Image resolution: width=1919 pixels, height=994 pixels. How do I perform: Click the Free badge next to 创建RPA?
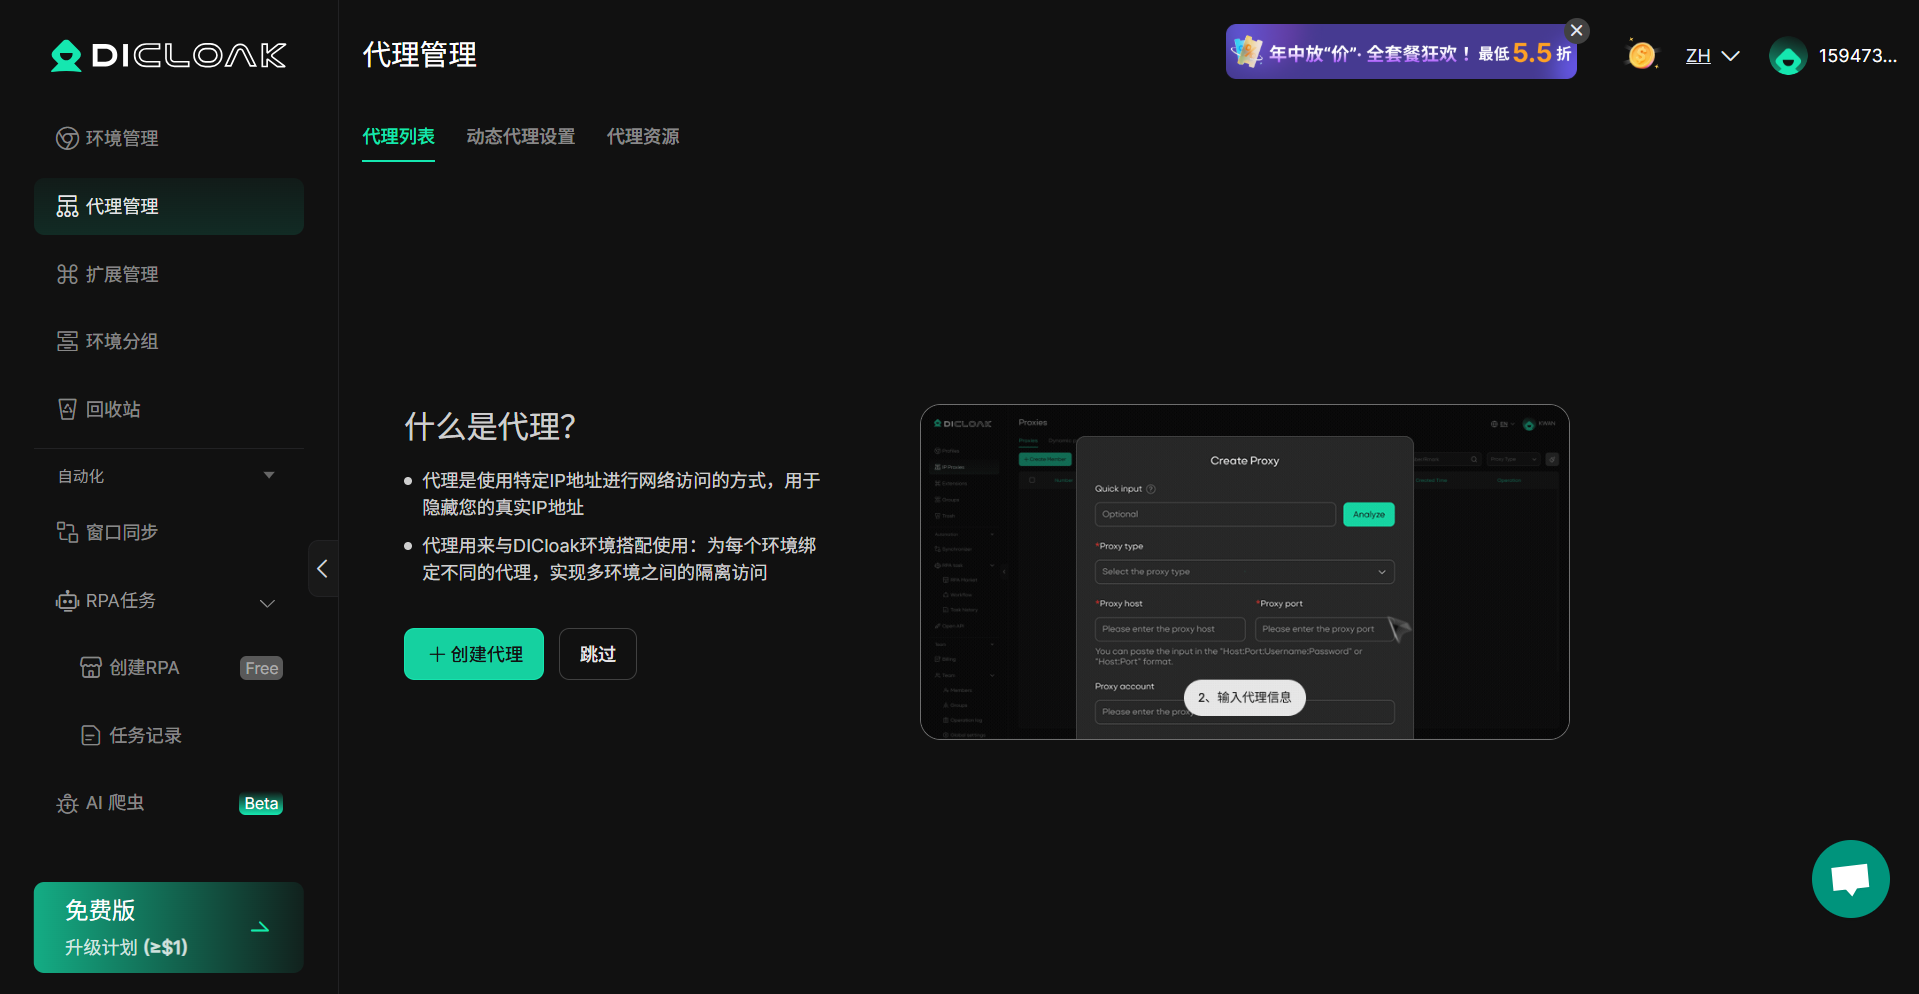262,668
